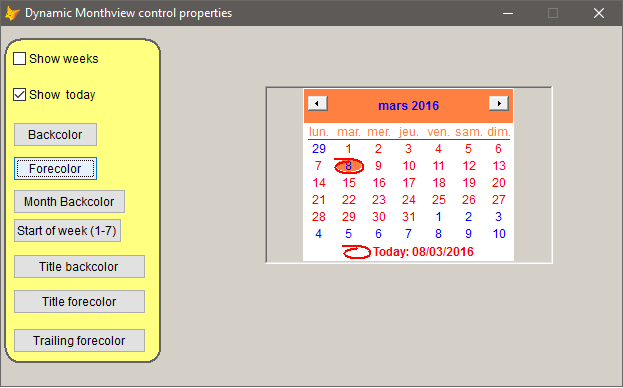Screen dimensions: 623x388
Task: Open Month Backcolor picker button
Action: click(70, 202)
